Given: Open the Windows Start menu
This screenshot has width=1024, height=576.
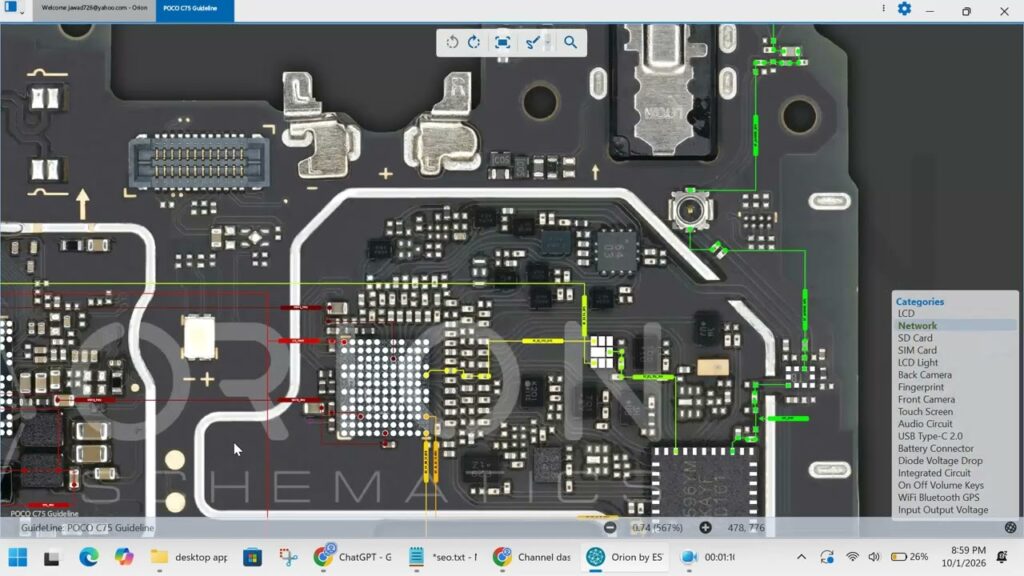Looking at the screenshot, I should coord(18,557).
